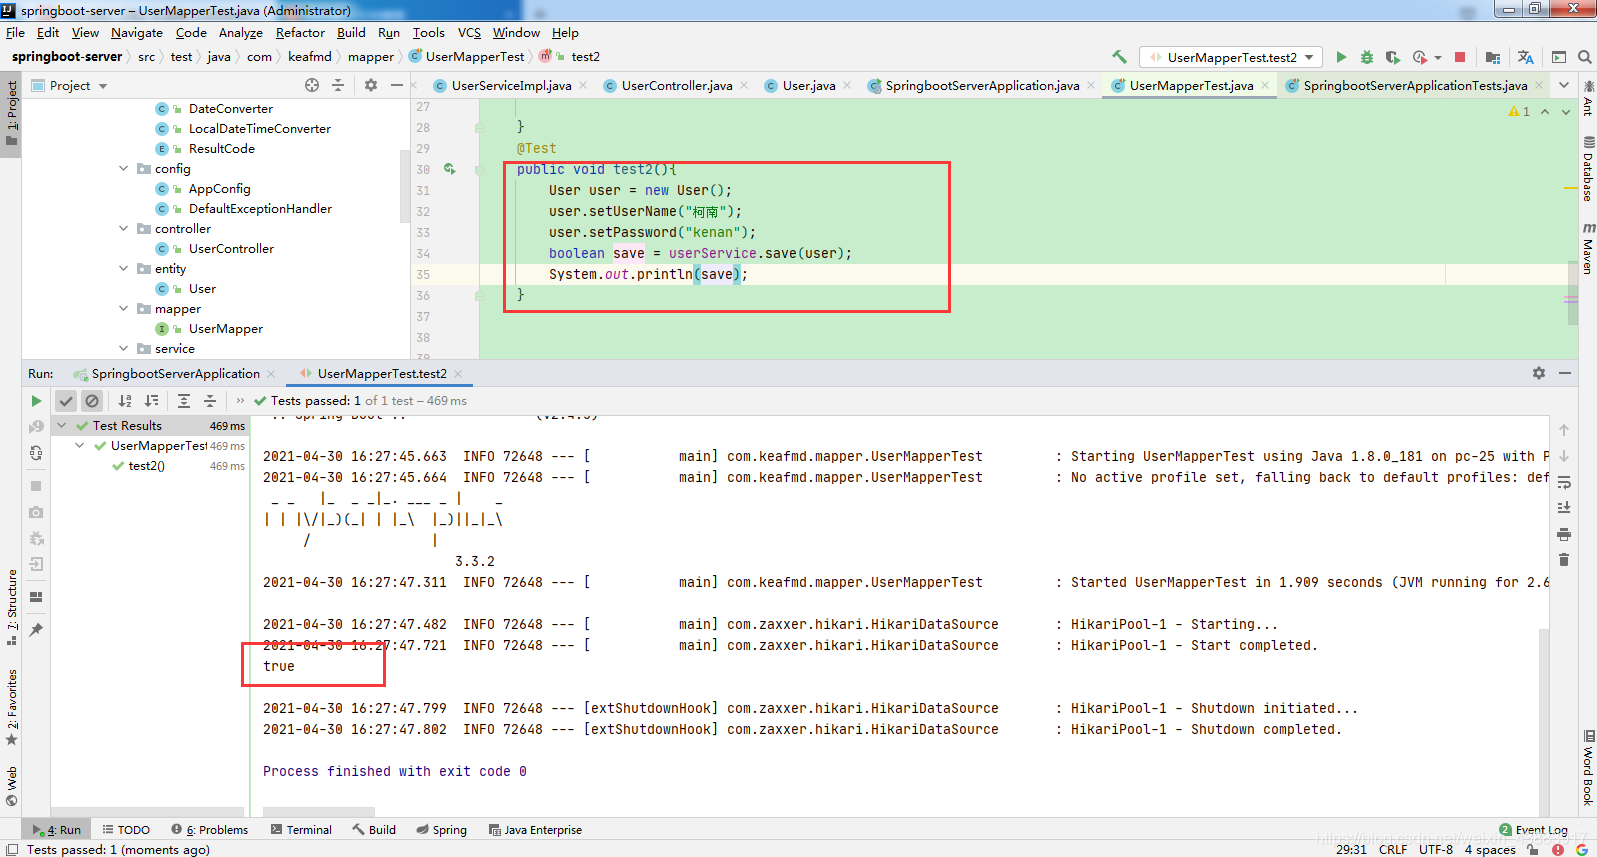Toggle soft-wrap in console

(1564, 482)
